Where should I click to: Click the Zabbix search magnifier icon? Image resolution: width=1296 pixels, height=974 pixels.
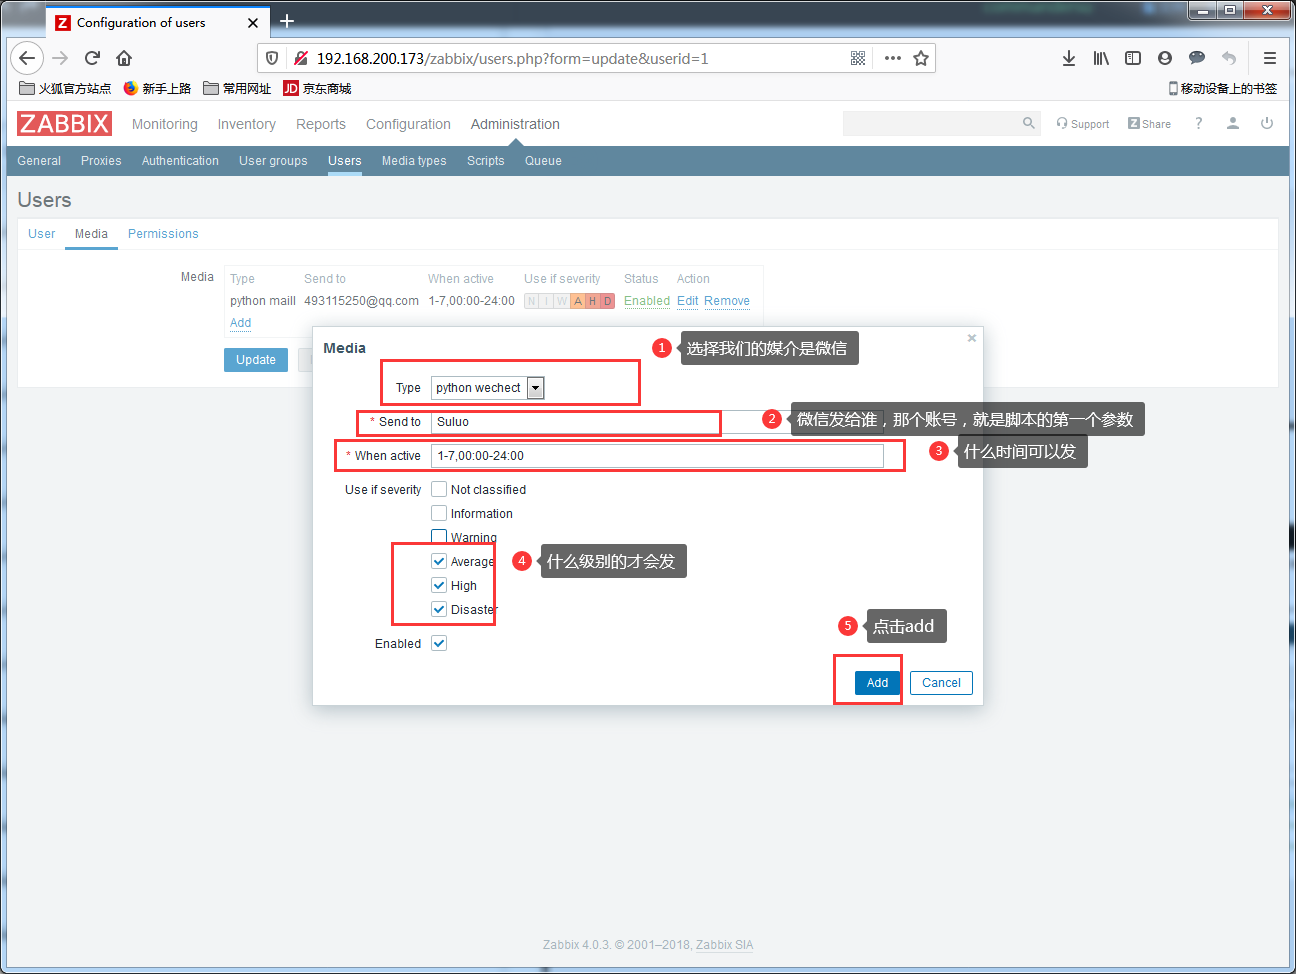(x=1029, y=123)
